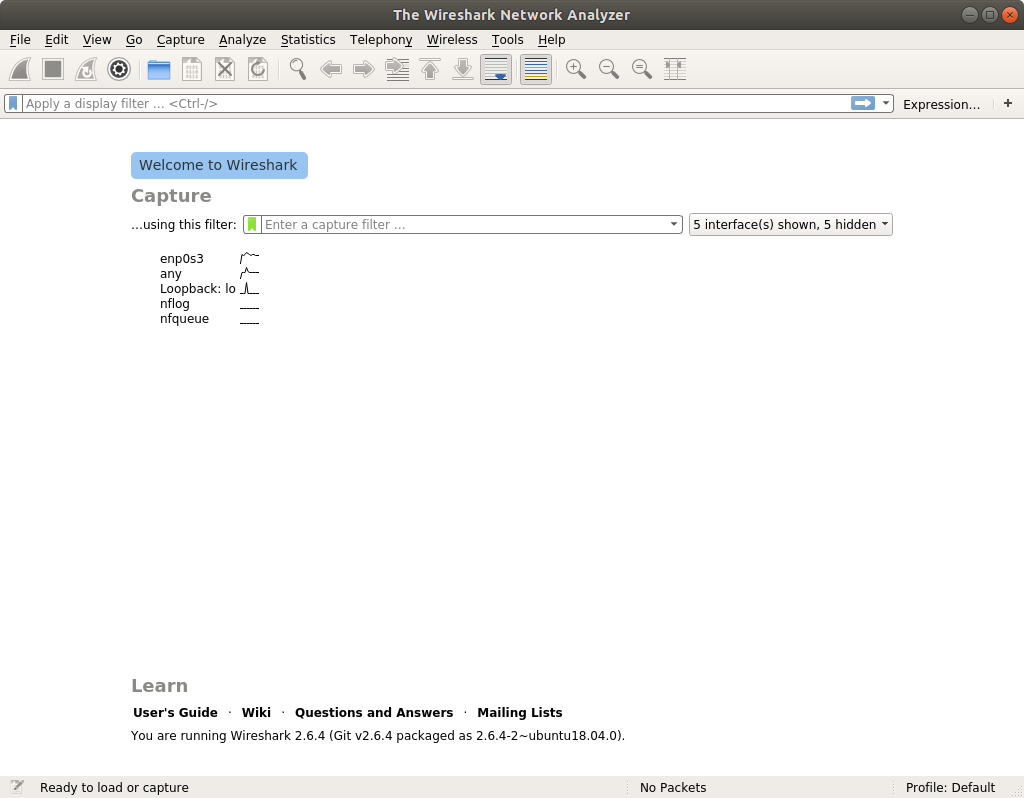The width and height of the screenshot is (1024, 798).
Task: Close this capture file X icon
Action: coord(225,69)
